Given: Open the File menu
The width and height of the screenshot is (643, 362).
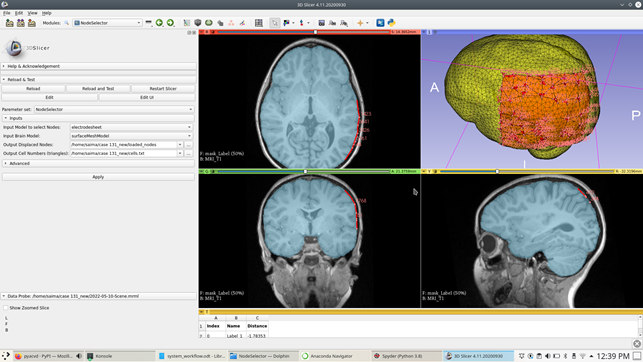Looking at the screenshot, I should click(x=7, y=13).
